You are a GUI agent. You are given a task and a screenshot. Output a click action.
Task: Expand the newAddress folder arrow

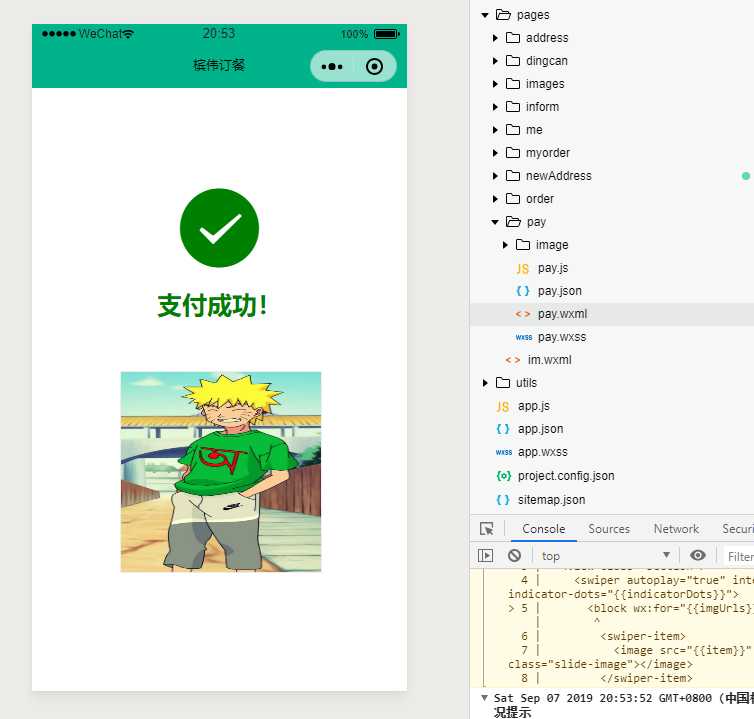pyautogui.click(x=495, y=176)
